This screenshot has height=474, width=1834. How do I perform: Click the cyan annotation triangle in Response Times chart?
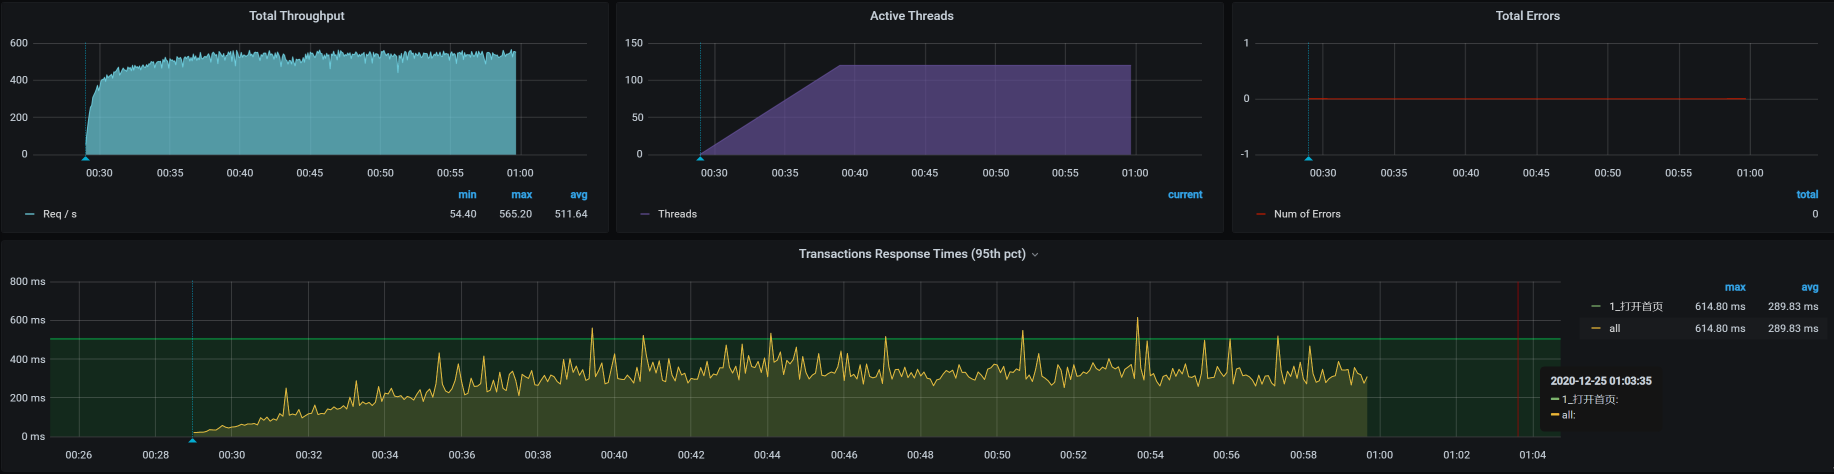click(x=193, y=440)
